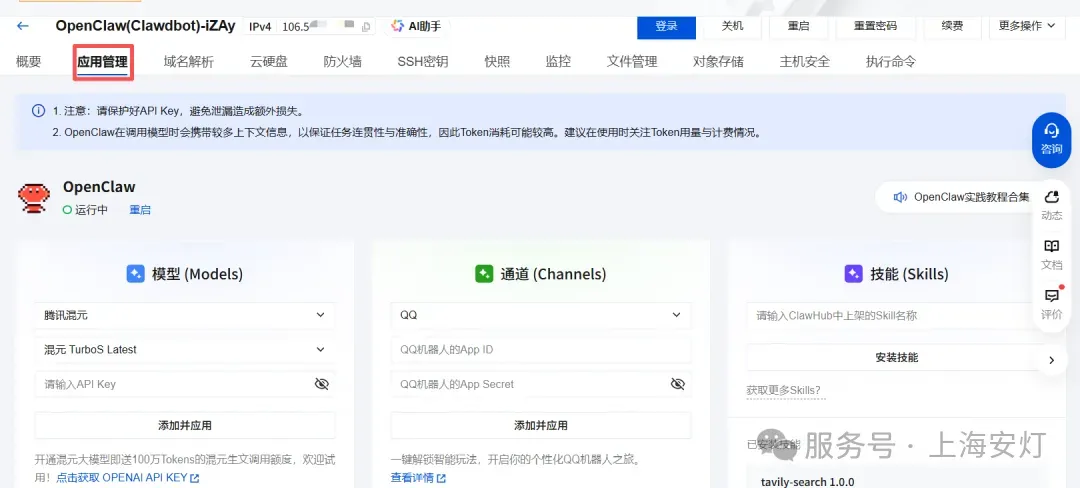1080x488 pixels.
Task: Open the OpenClaw实践教程合集 link
Action: click(971, 197)
